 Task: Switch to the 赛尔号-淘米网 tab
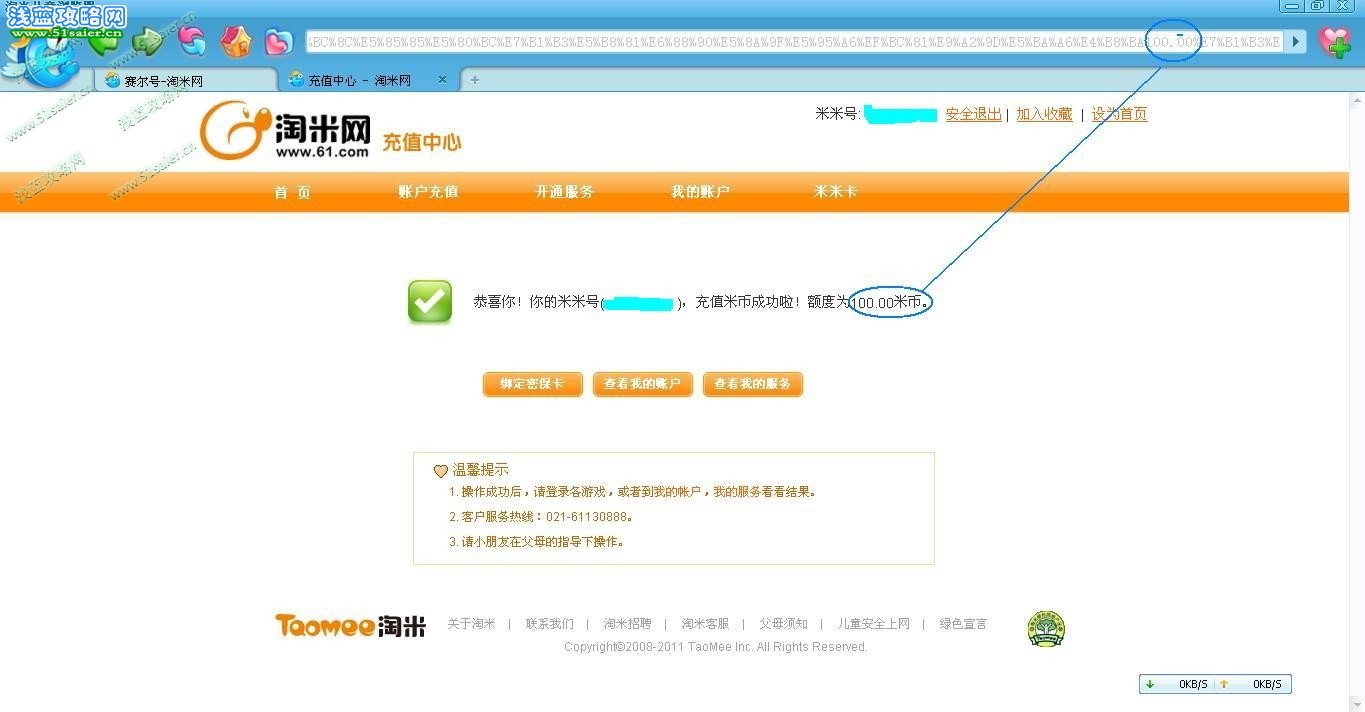coord(187,81)
